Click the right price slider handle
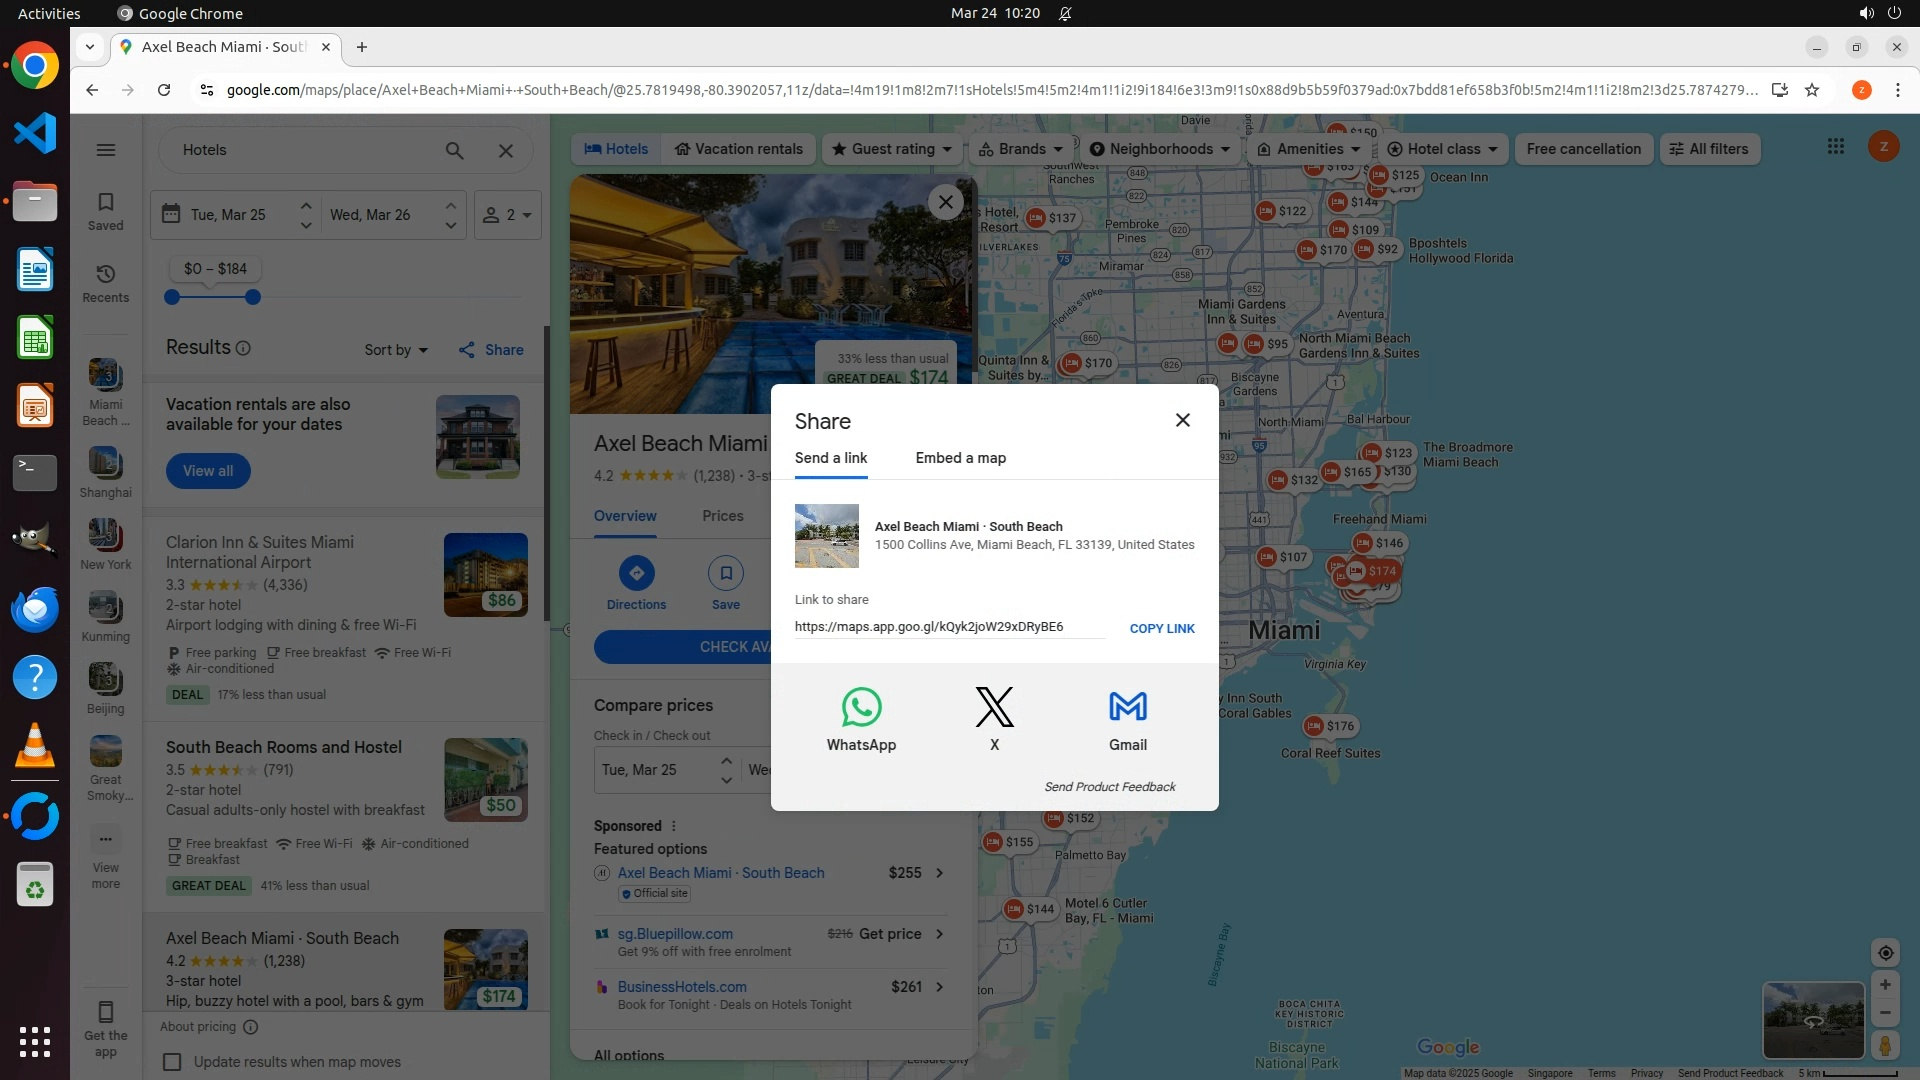The width and height of the screenshot is (1920, 1080). pos(253,297)
